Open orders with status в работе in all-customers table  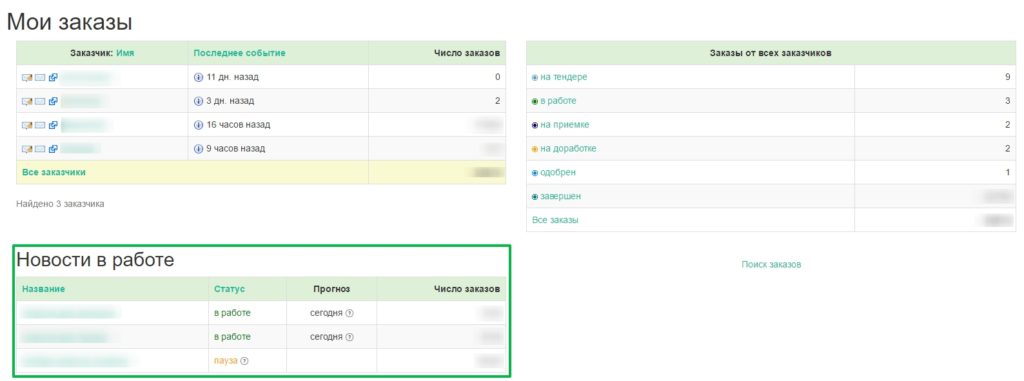558,101
